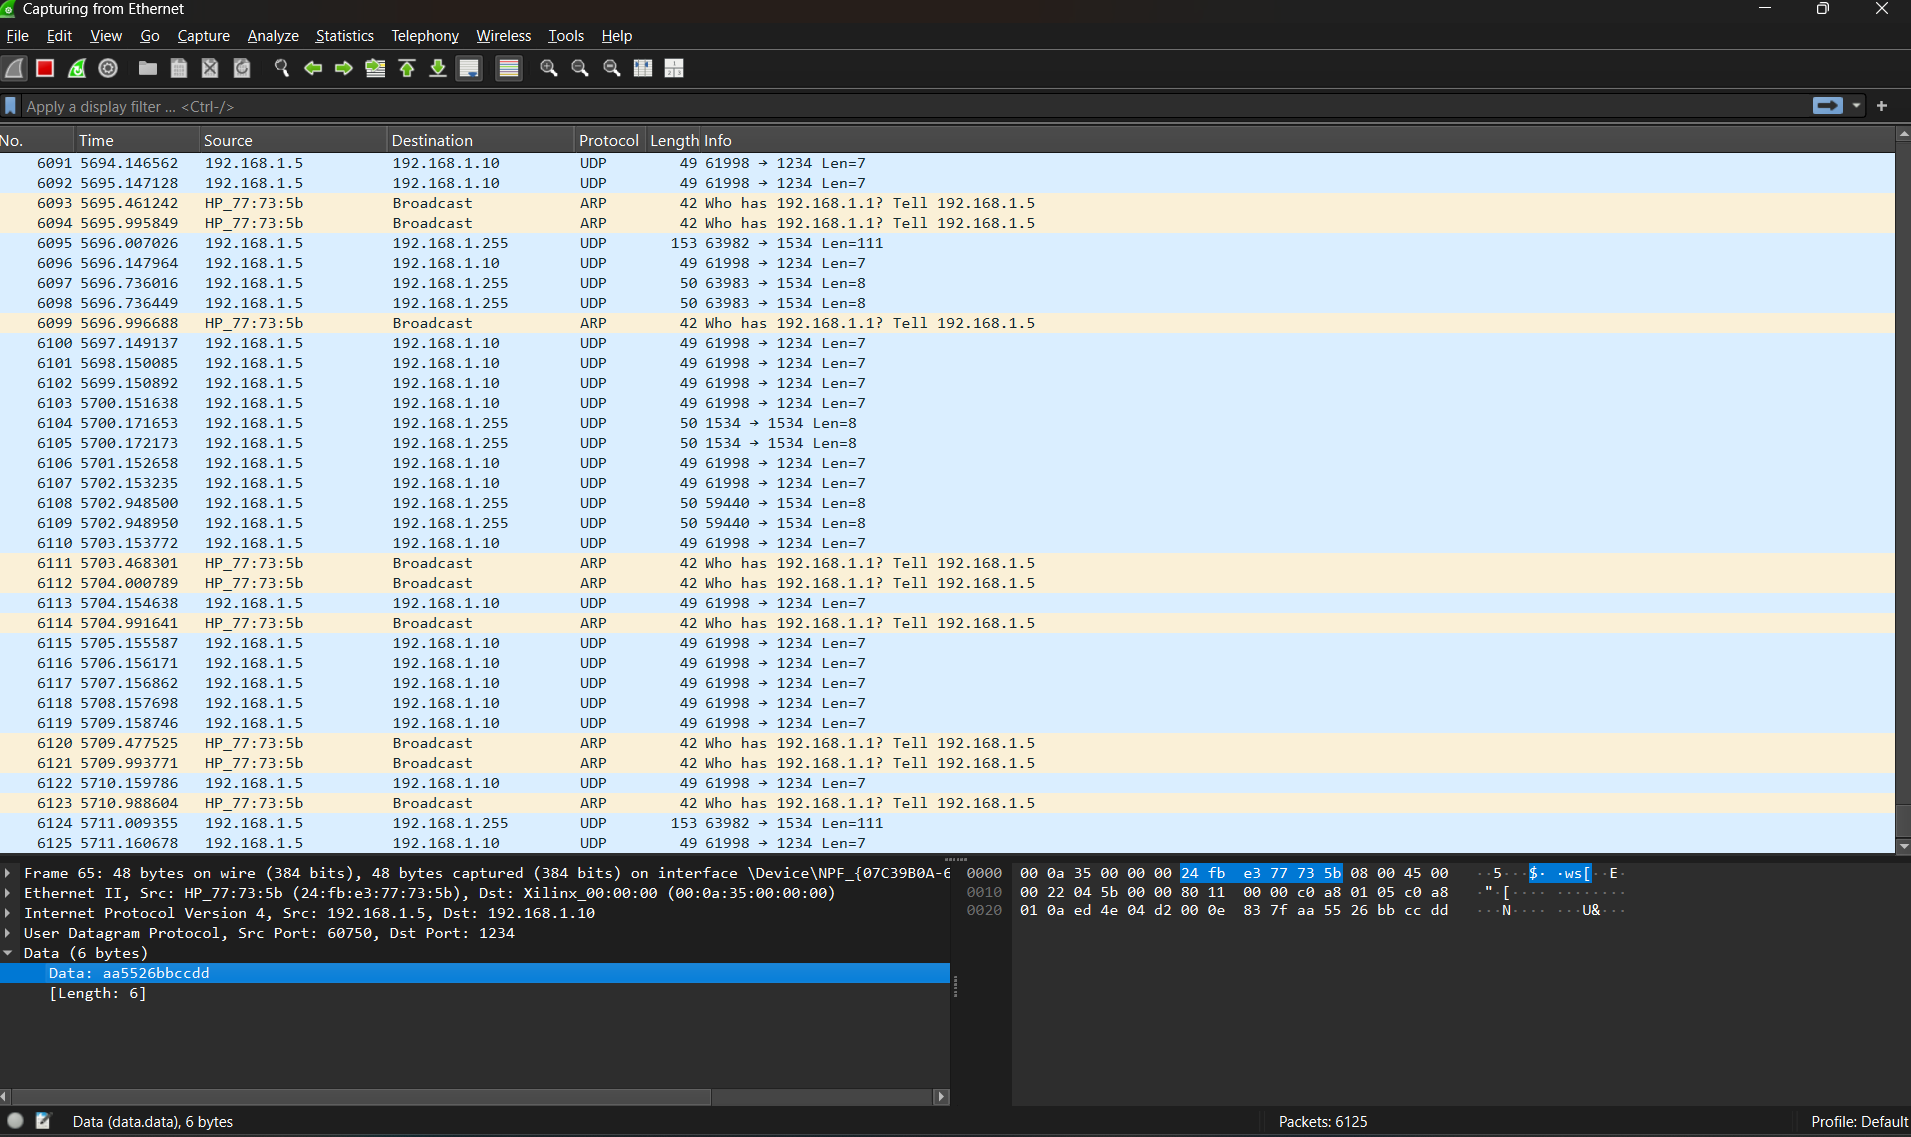Image resolution: width=1911 pixels, height=1137 pixels.
Task: Sort packets by the No. column
Action: [x=36, y=140]
